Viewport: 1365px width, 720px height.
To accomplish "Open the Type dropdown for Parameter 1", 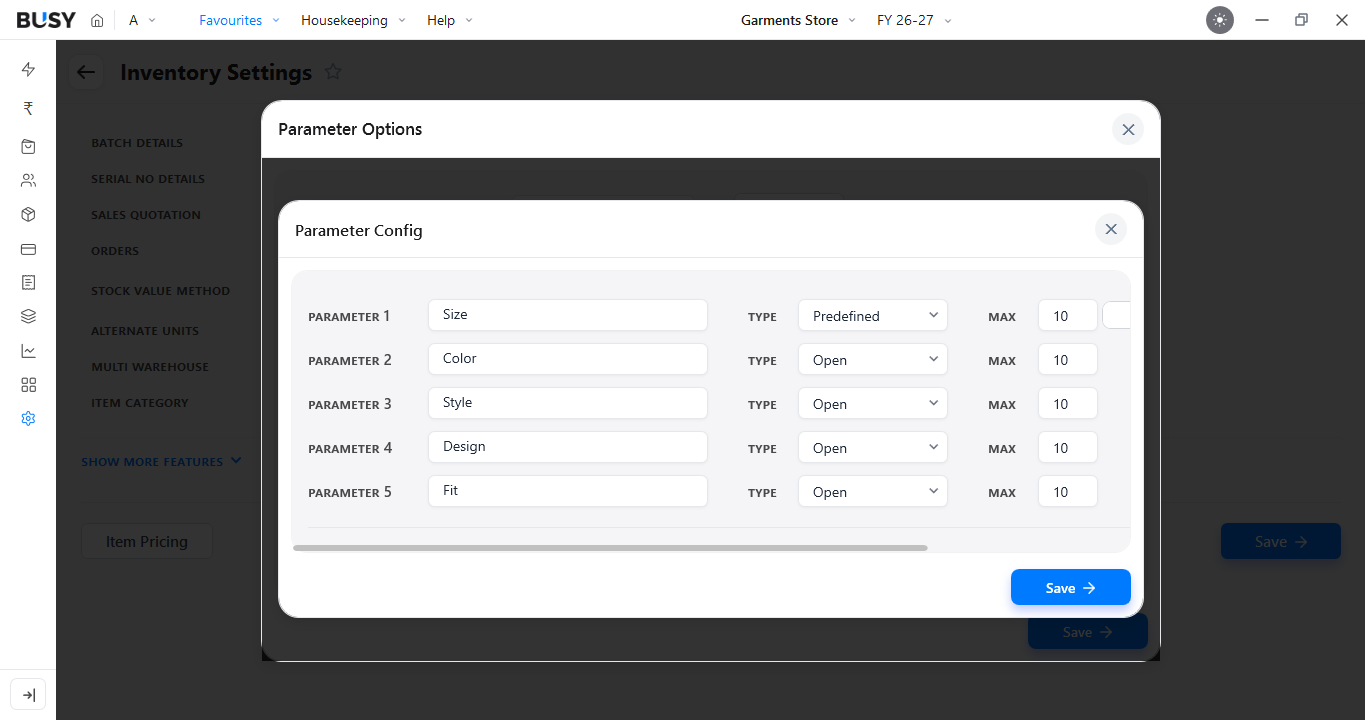I will coord(873,315).
